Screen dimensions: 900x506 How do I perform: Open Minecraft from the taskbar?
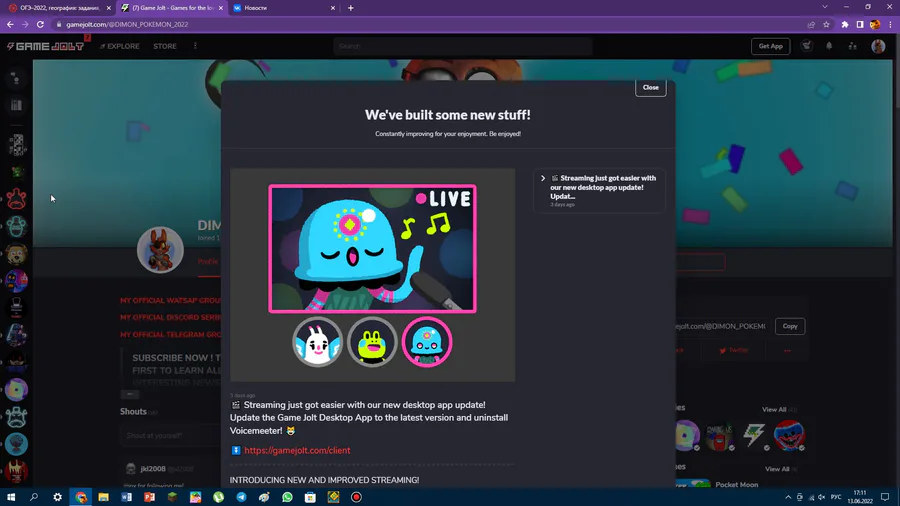172,497
